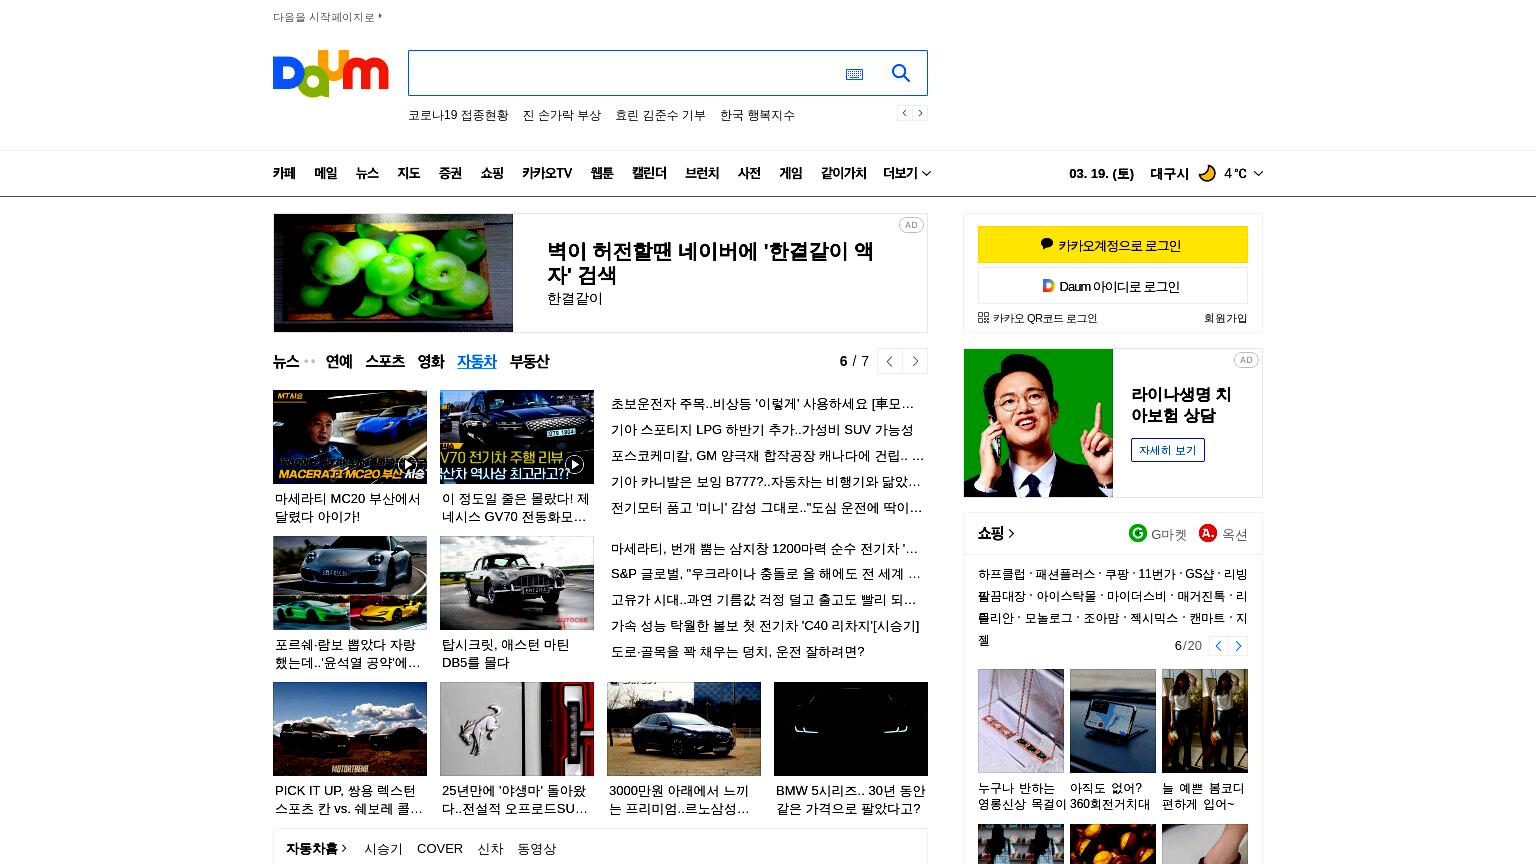Viewport: 1536px width, 864px height.
Task: Open 초보운전자 주목 headline
Action: [762, 404]
